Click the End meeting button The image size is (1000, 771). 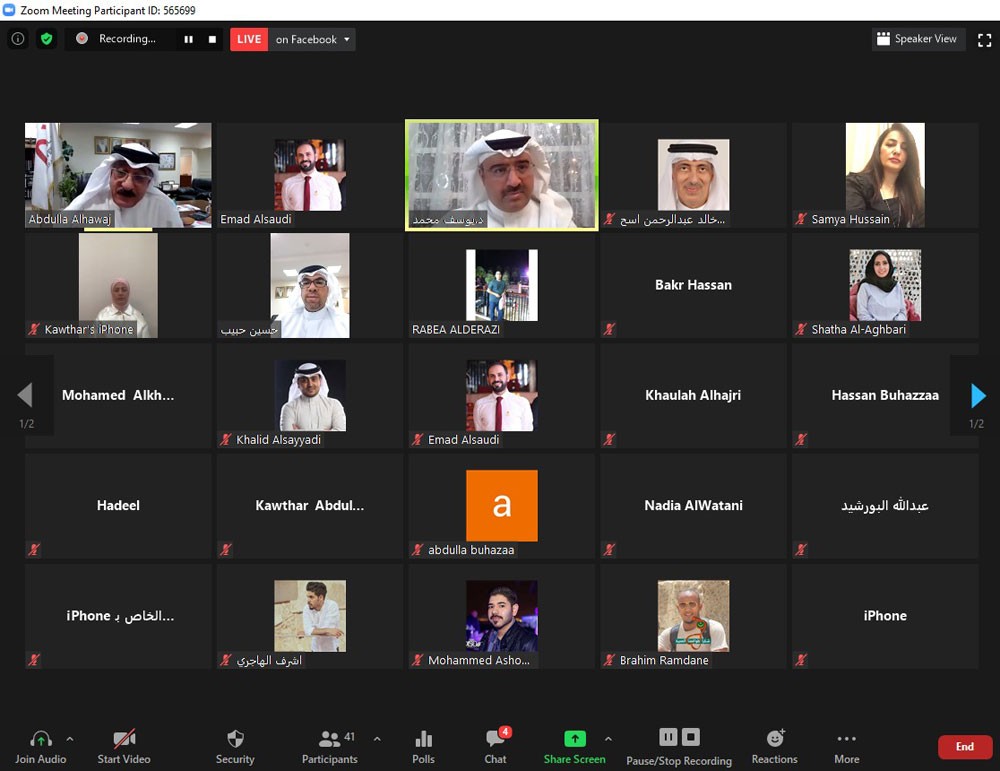tap(964, 747)
